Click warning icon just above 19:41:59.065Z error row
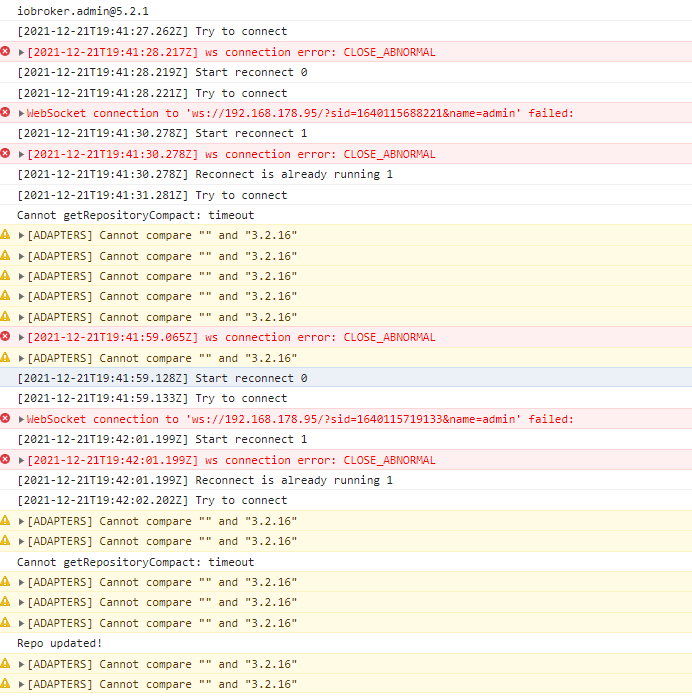This screenshot has height=697, width=692. click(x=5, y=316)
